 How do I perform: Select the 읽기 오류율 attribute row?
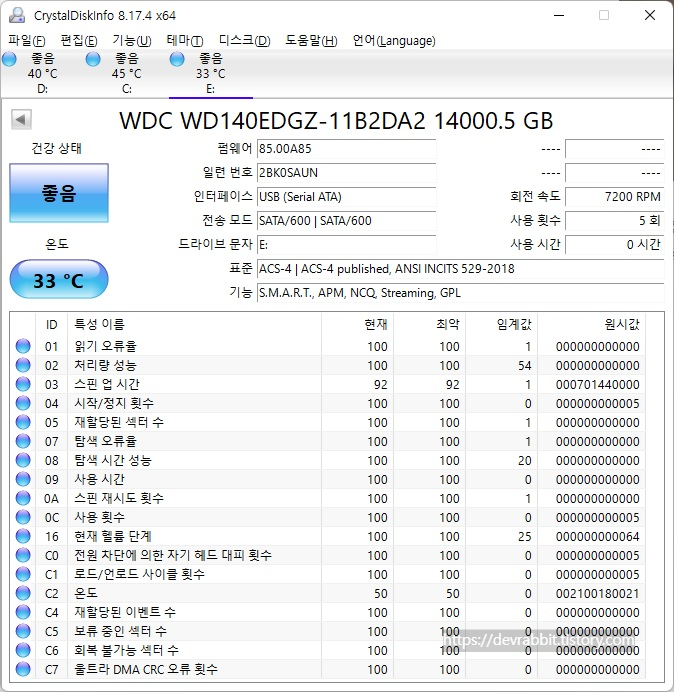pos(328,346)
